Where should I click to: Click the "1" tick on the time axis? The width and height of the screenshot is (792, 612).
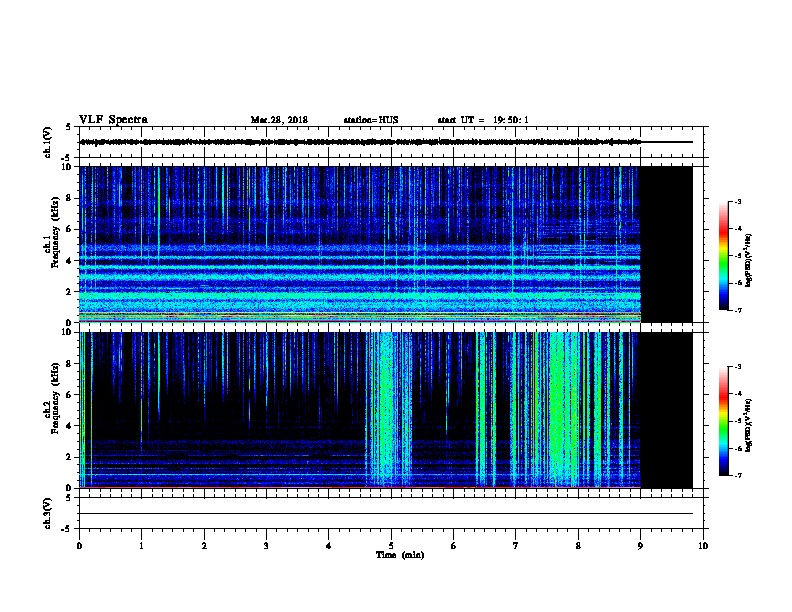tap(141, 546)
